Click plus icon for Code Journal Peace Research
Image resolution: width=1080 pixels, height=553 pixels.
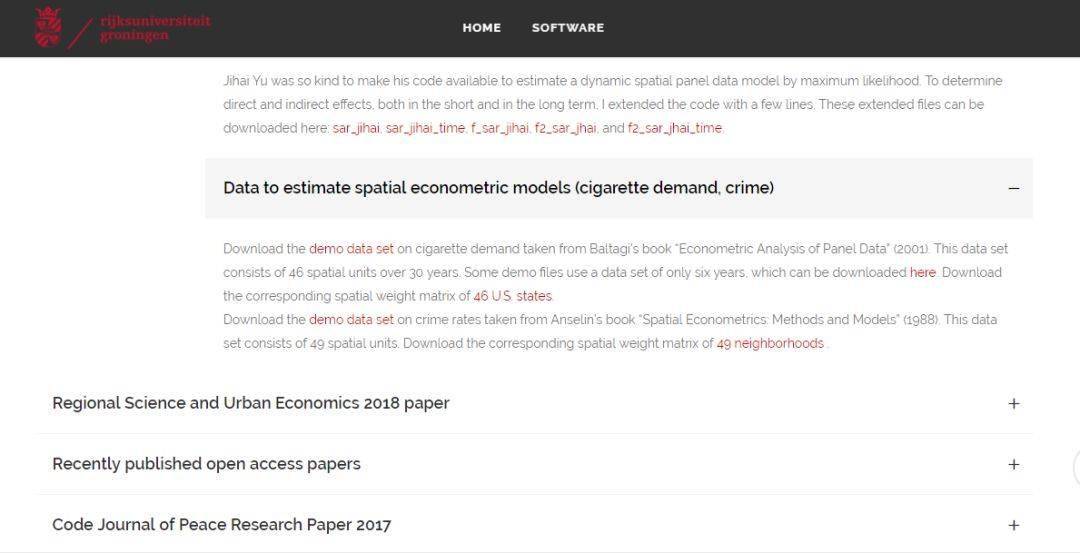coord(1013,526)
